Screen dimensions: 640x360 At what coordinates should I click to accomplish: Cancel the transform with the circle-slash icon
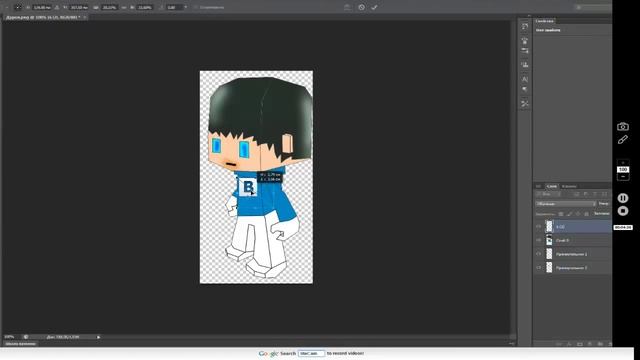362,7
